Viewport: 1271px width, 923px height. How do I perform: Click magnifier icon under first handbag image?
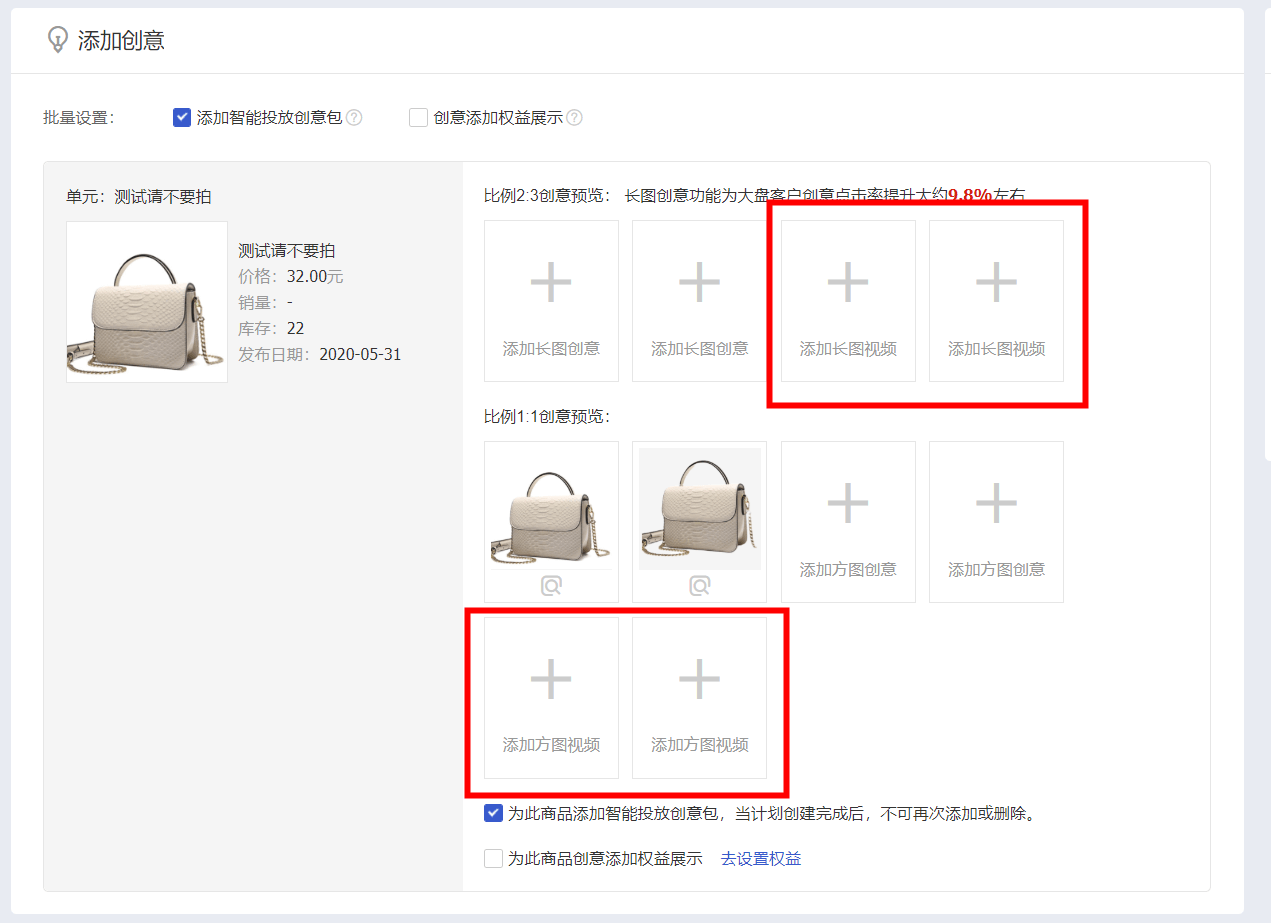[551, 586]
